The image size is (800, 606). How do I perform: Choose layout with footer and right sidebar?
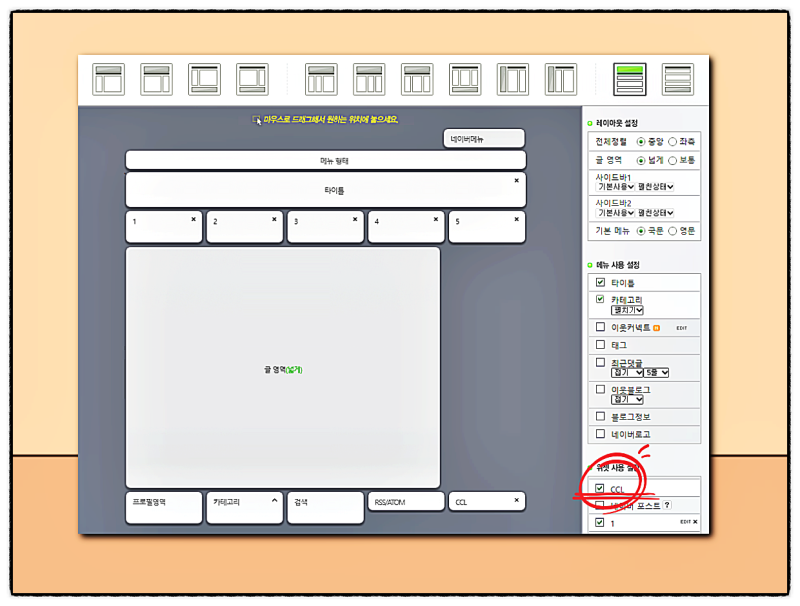252,80
